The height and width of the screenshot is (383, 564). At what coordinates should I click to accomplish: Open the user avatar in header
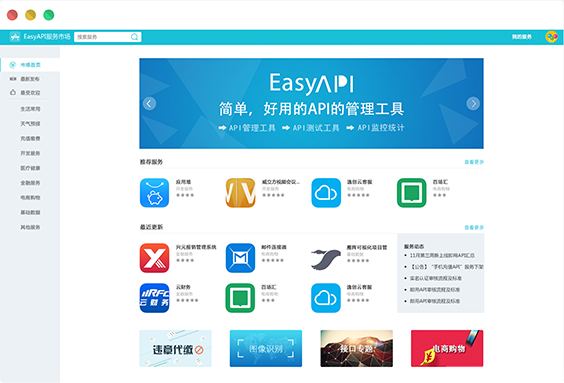551,37
